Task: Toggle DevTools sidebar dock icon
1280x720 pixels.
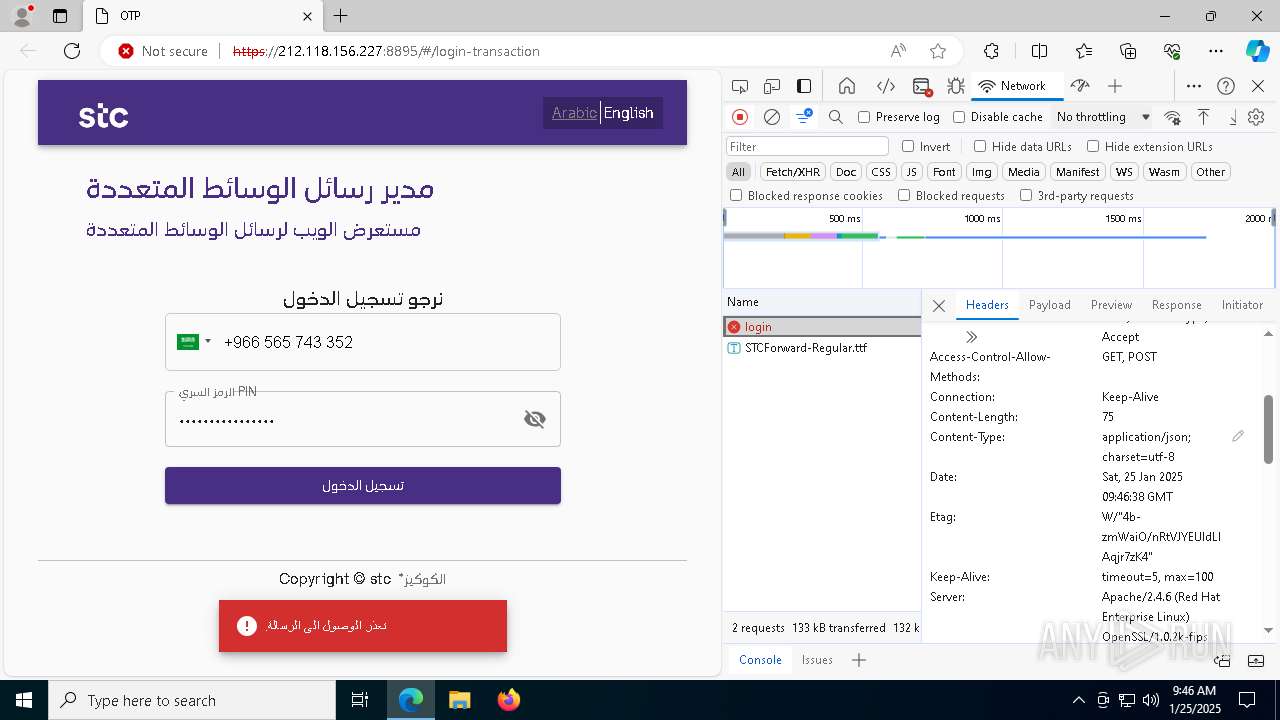Action: pos(804,86)
